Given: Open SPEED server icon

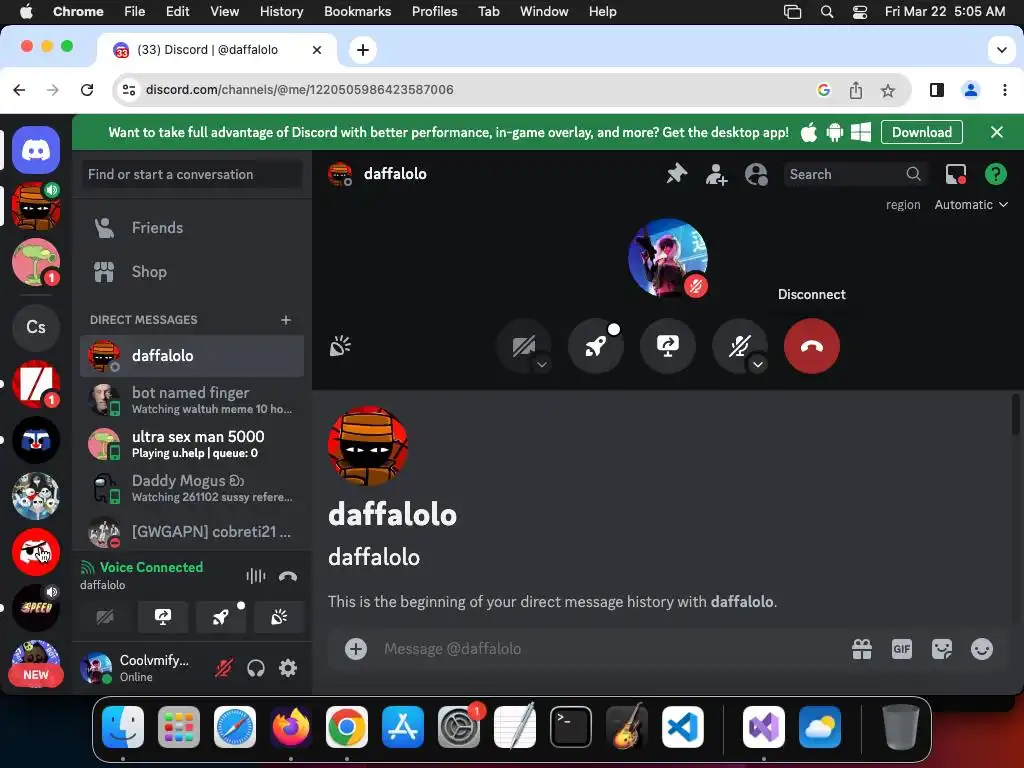Looking at the screenshot, I should tap(36, 608).
